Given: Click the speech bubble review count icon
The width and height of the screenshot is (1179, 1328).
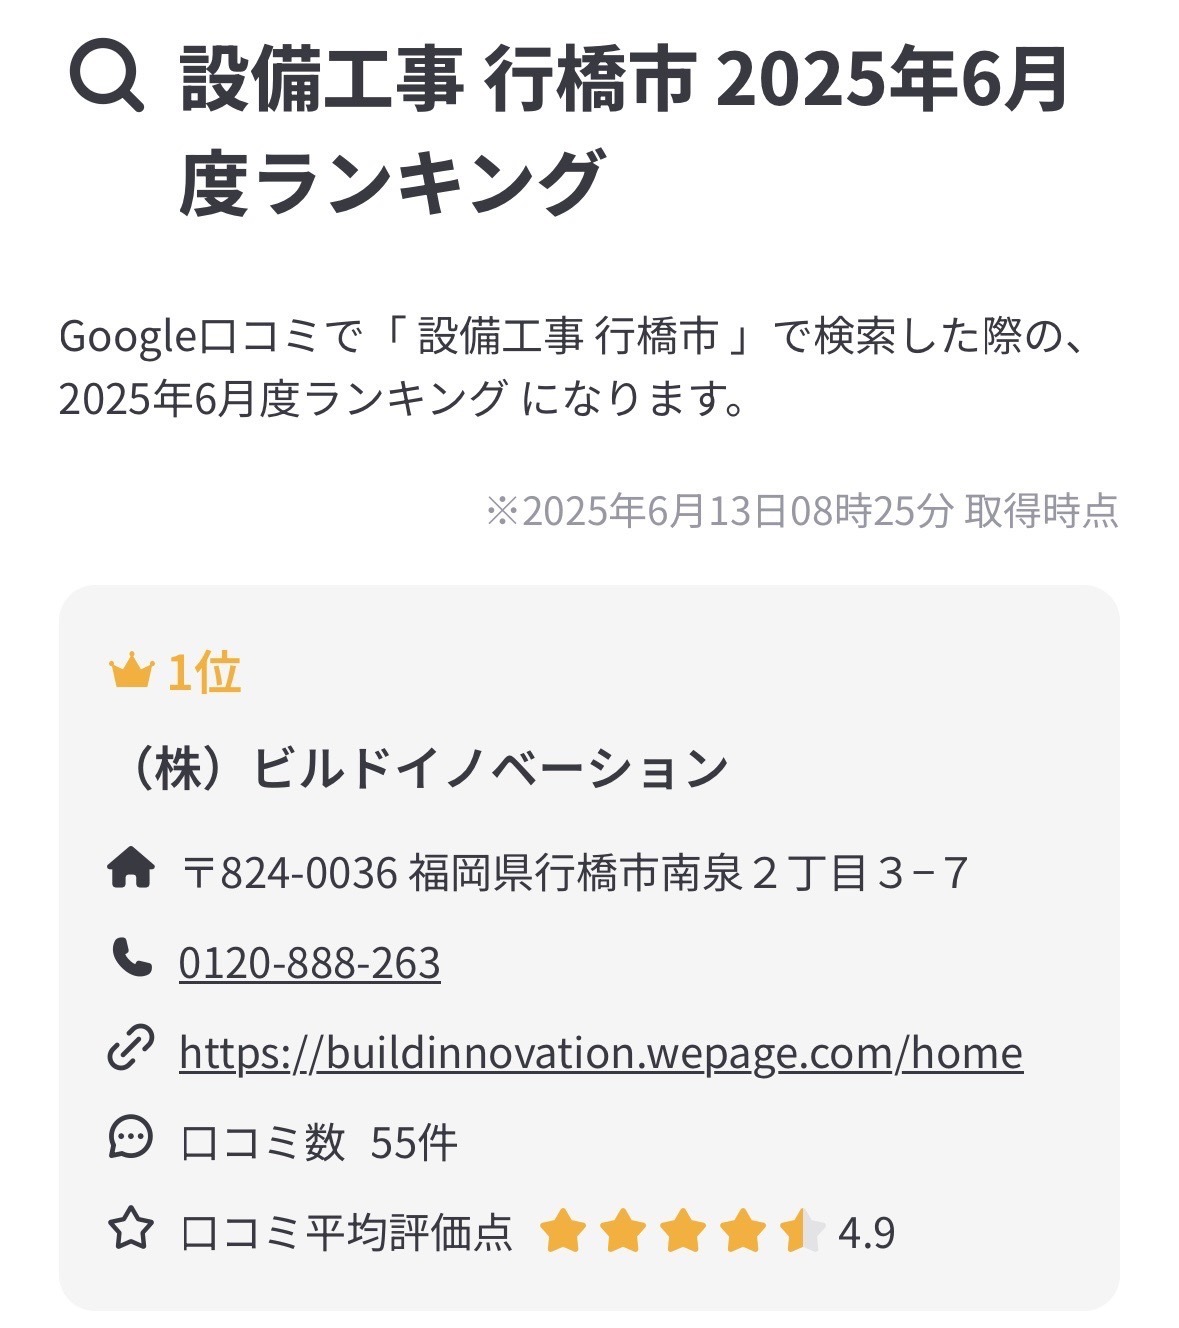Looking at the screenshot, I should (130, 1138).
